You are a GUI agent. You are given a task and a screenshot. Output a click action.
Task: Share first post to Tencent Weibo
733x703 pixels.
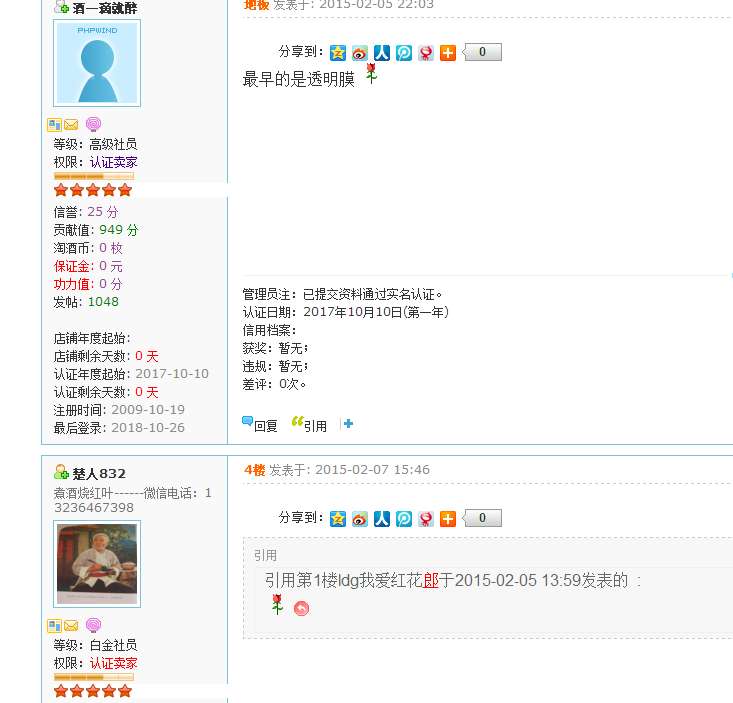point(403,53)
